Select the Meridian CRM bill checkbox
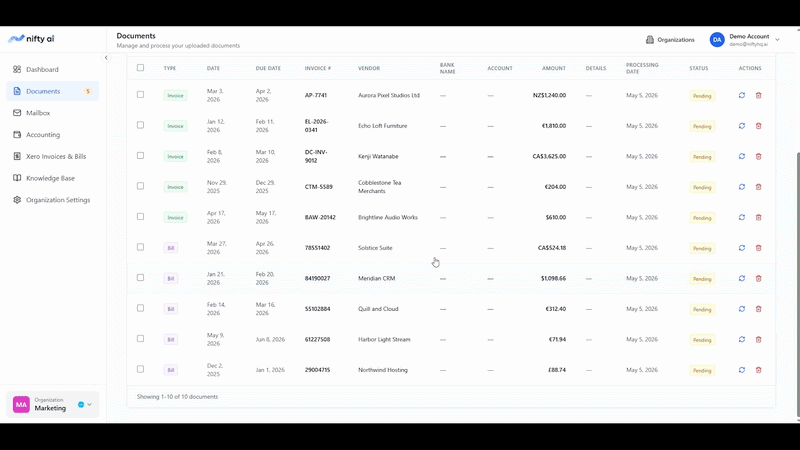Screen dimensions: 800x450 [x=140, y=278]
